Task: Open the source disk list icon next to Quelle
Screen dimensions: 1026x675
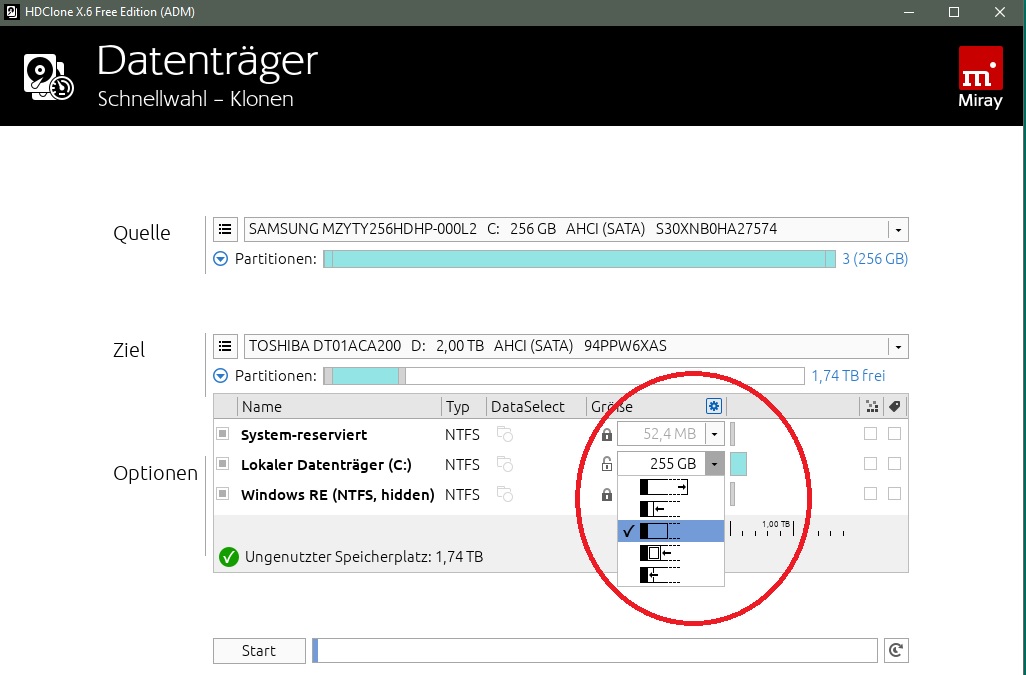Action: pyautogui.click(x=225, y=230)
